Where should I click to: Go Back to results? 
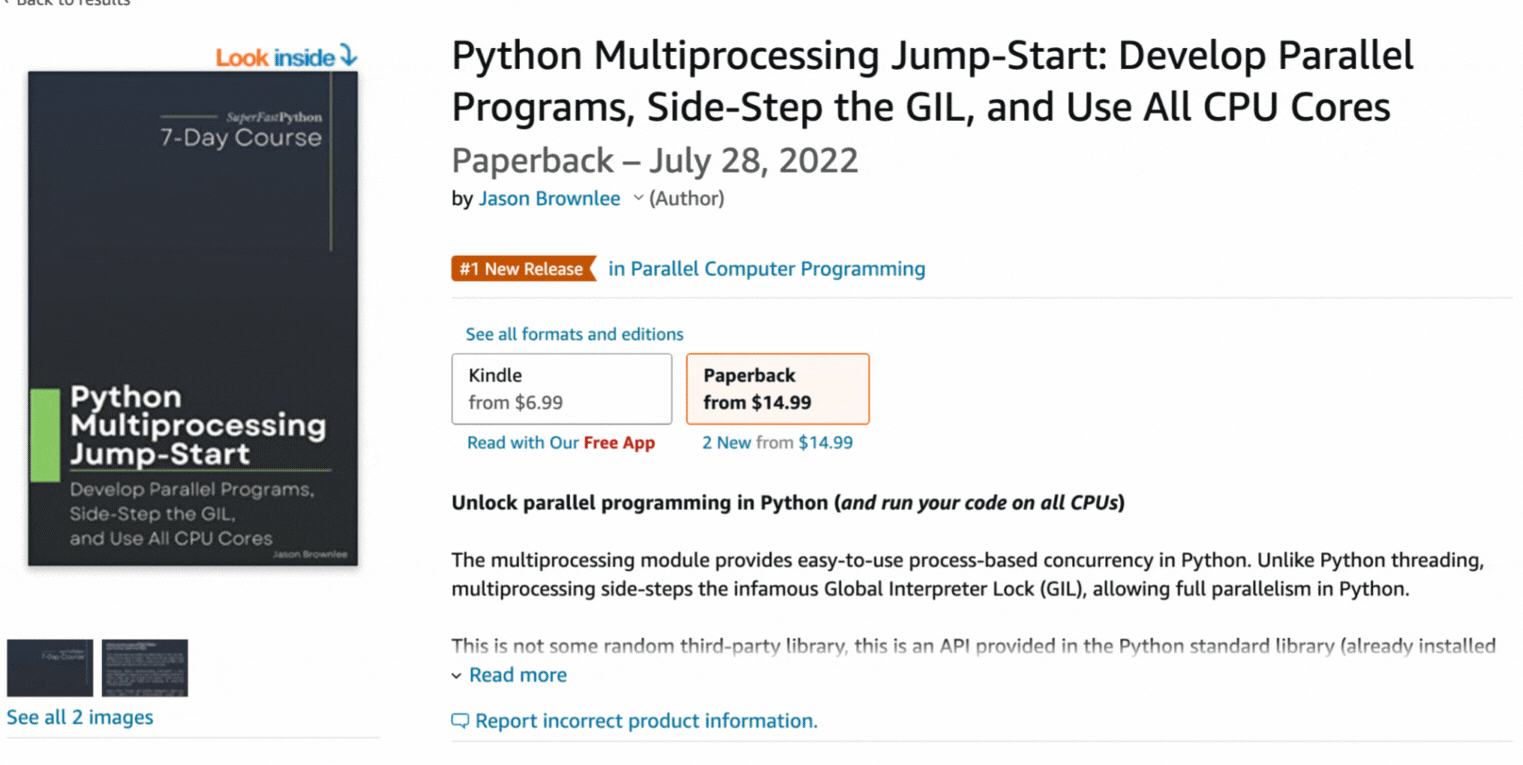(72, 3)
